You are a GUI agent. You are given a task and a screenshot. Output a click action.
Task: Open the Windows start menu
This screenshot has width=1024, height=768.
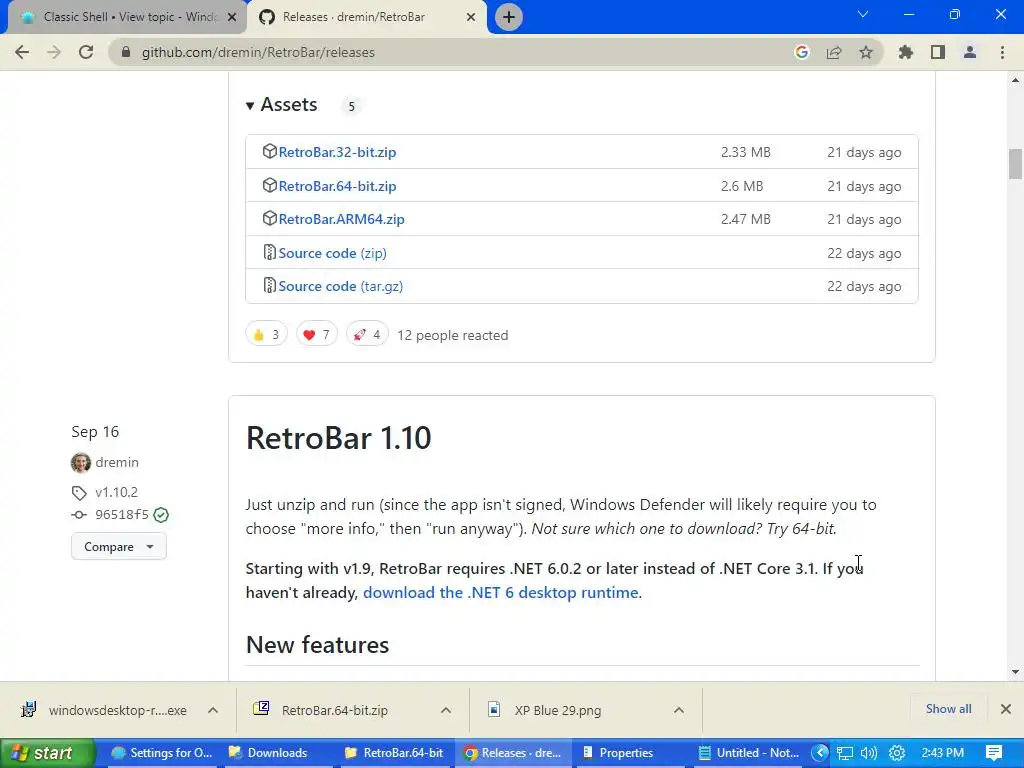[x=46, y=753]
